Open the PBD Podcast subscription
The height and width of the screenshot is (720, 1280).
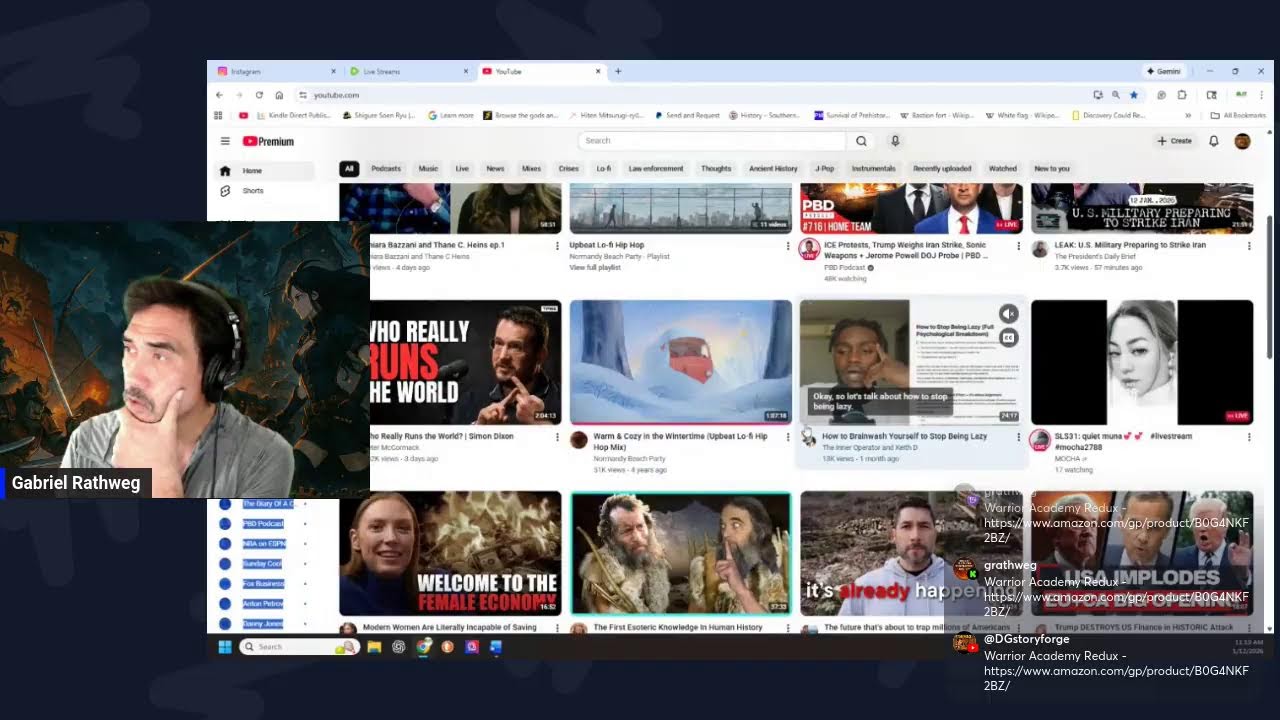click(x=263, y=524)
